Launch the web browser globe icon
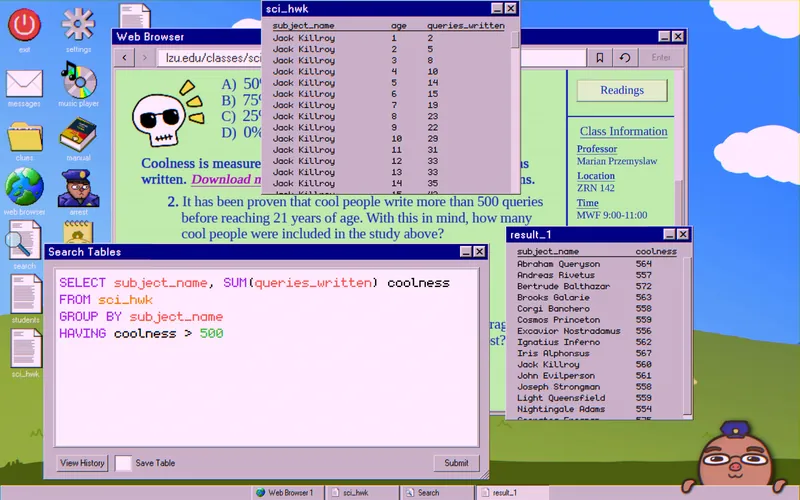Viewport: 800px width, 500px height. [24, 187]
